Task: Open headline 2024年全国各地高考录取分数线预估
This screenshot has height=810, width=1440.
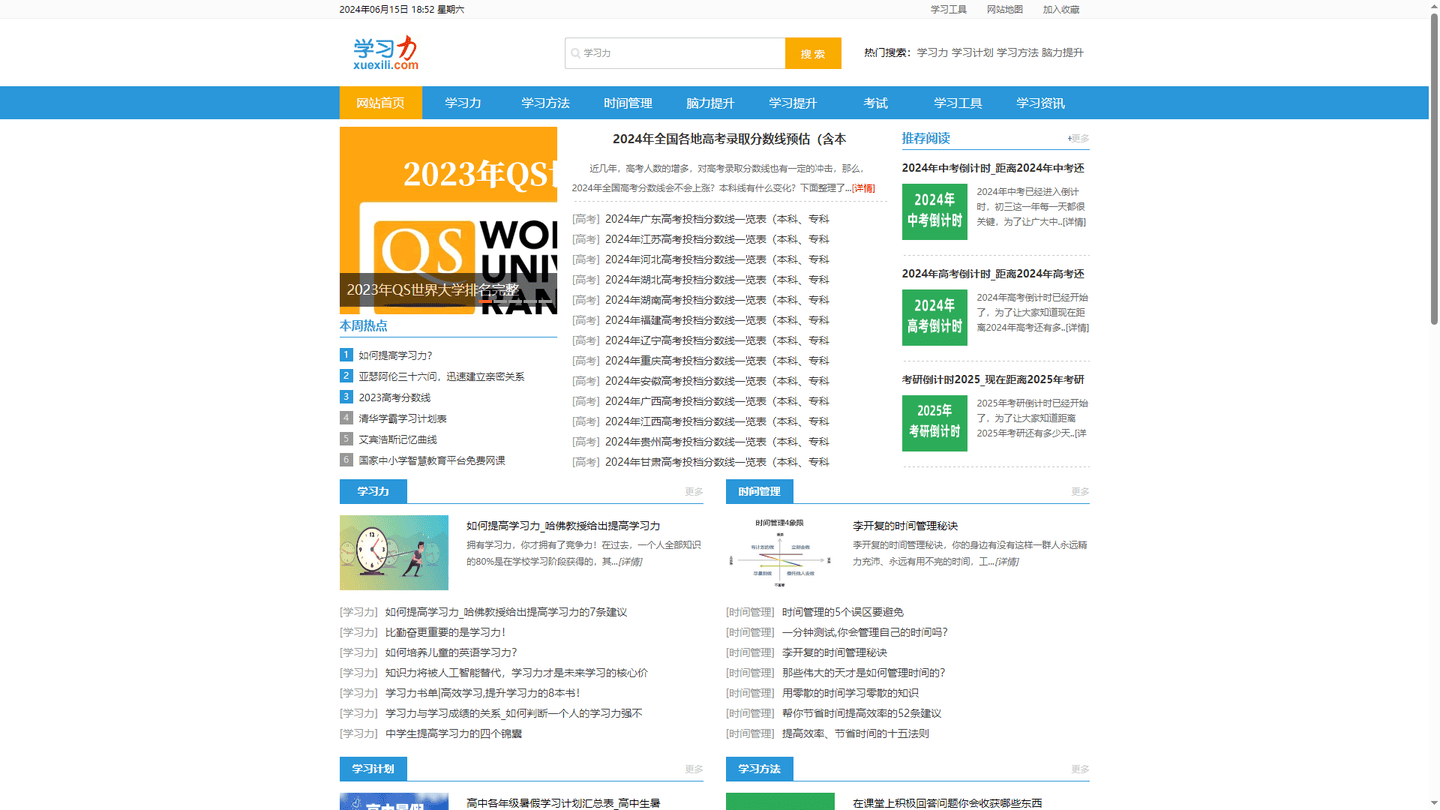Action: click(729, 139)
